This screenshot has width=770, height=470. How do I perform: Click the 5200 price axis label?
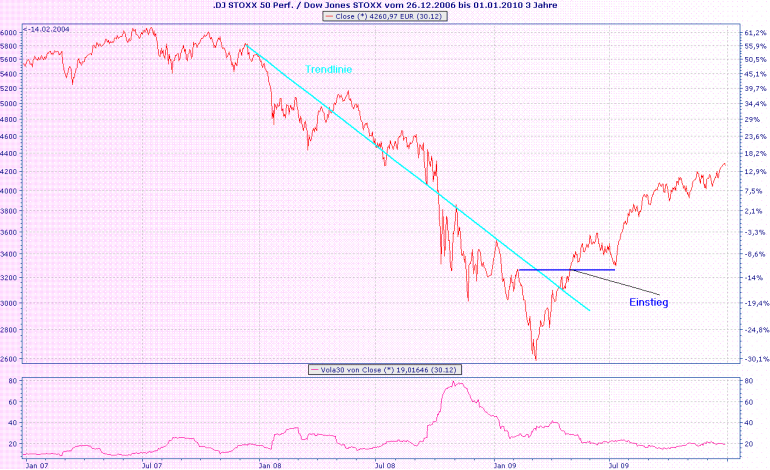click(x=8, y=89)
